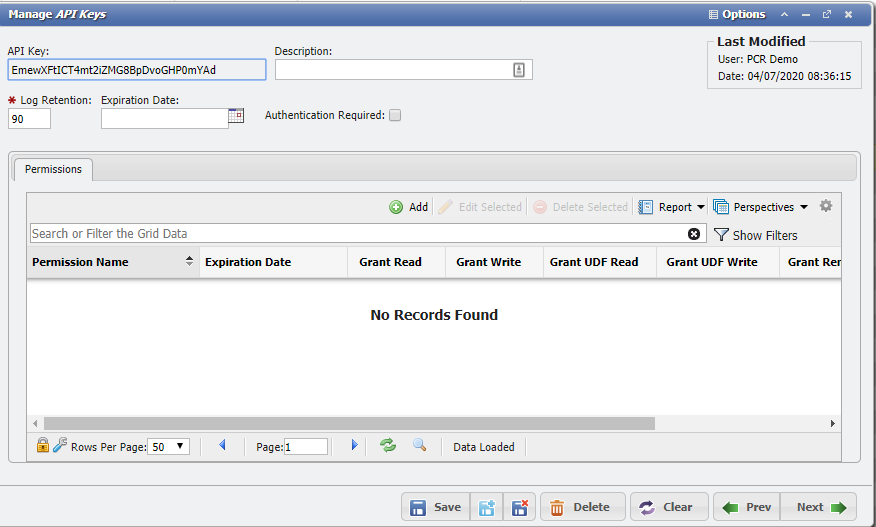Click the refresh grid data icon
The image size is (876, 527).
pyautogui.click(x=388, y=446)
